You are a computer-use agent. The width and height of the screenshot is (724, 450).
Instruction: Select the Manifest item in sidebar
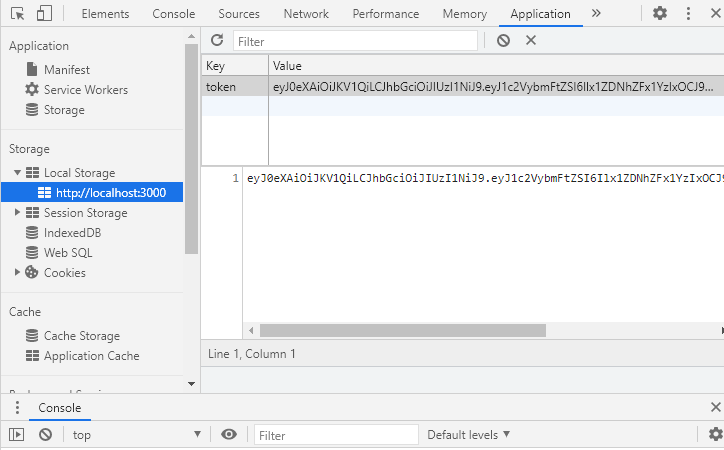[66, 70]
